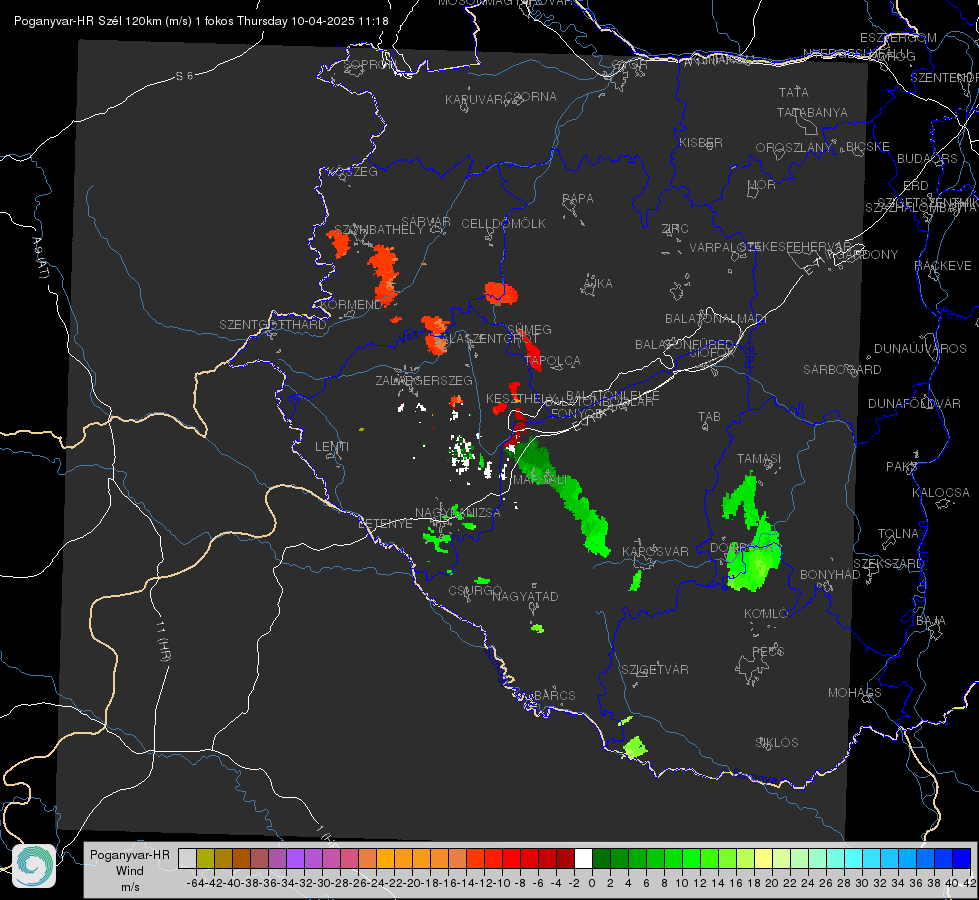
Task: Click the '42' legend scale value
Action: (x=969, y=883)
